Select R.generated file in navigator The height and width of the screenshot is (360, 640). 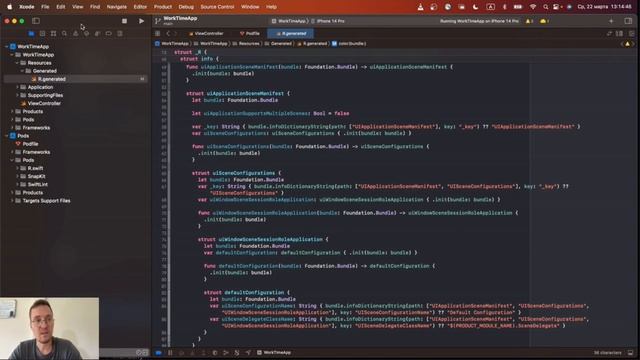pyautogui.click(x=76, y=79)
